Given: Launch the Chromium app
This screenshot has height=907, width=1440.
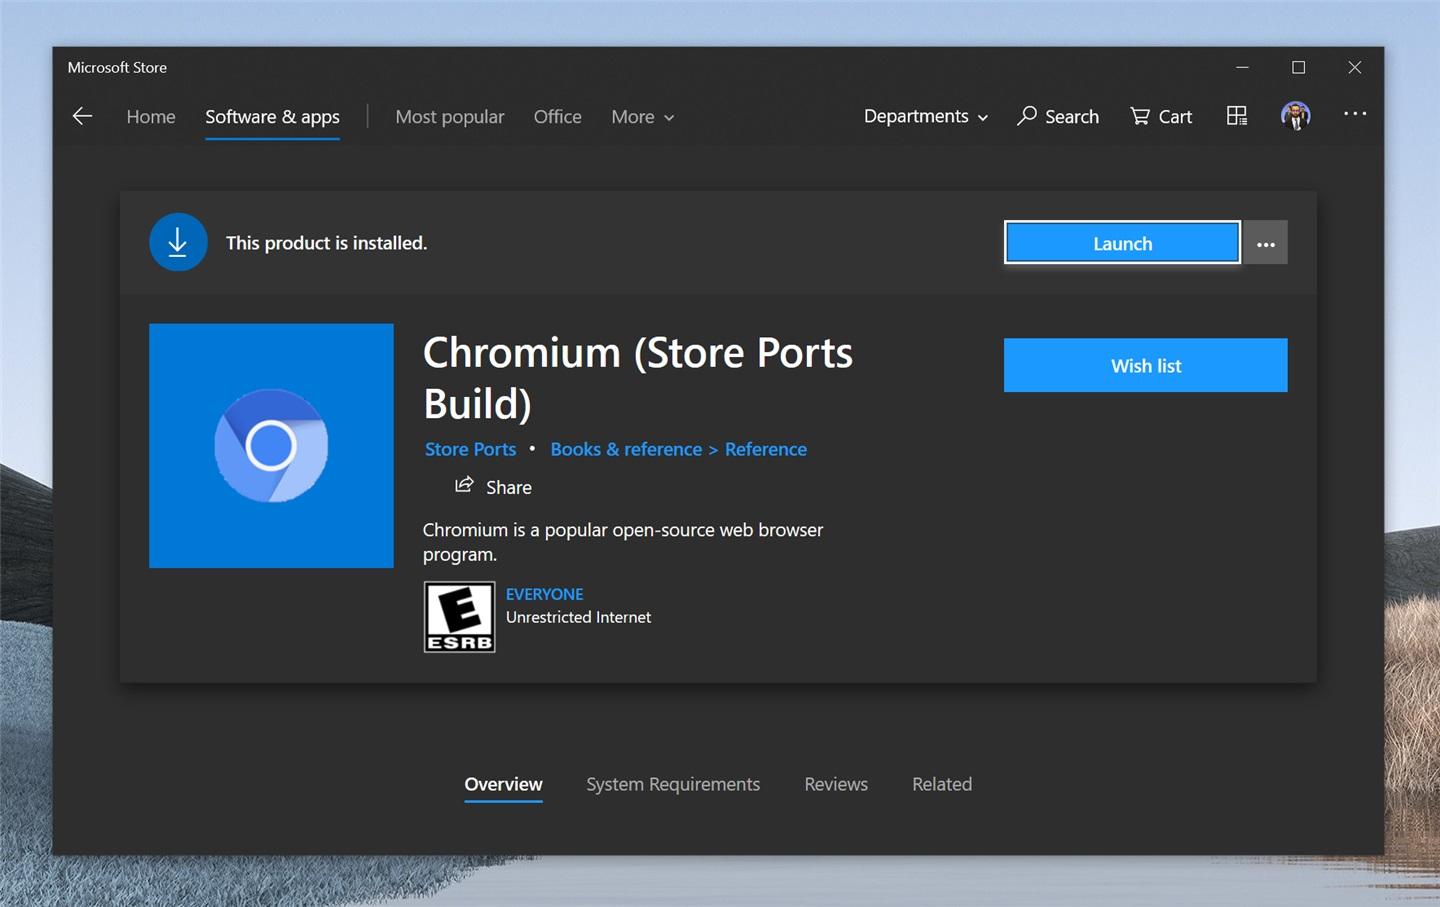Looking at the screenshot, I should [1121, 242].
